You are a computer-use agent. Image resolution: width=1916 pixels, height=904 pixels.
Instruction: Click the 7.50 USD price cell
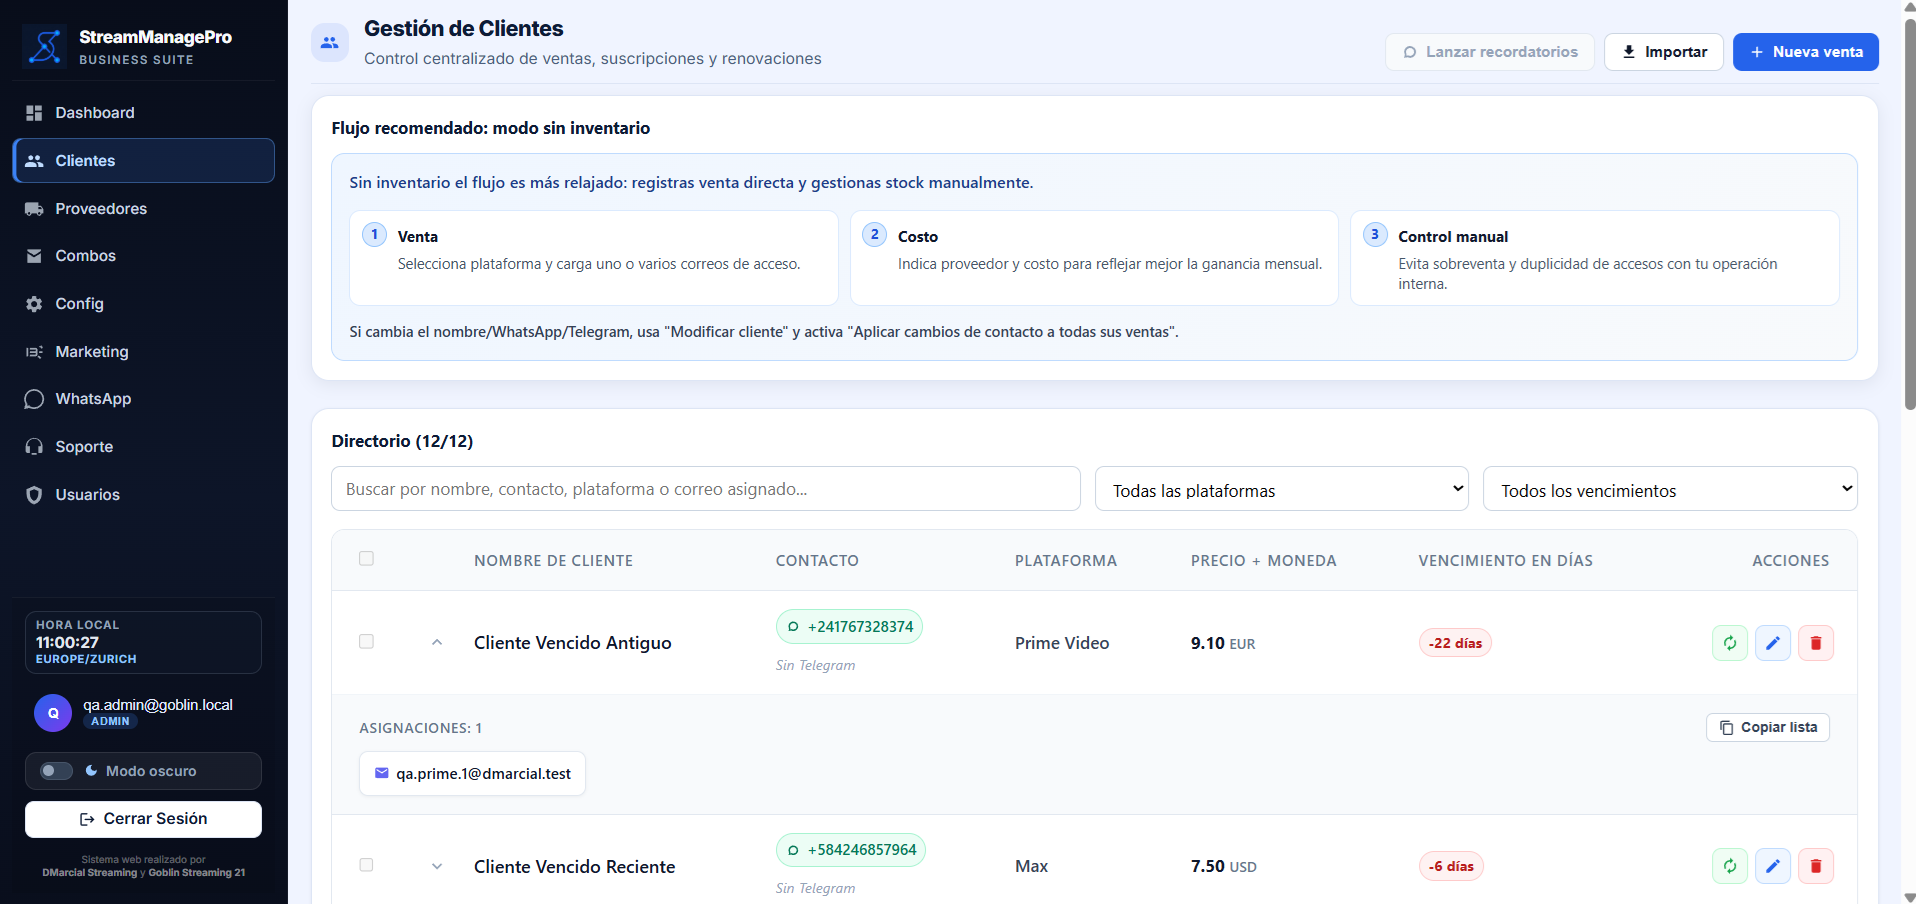(1224, 866)
